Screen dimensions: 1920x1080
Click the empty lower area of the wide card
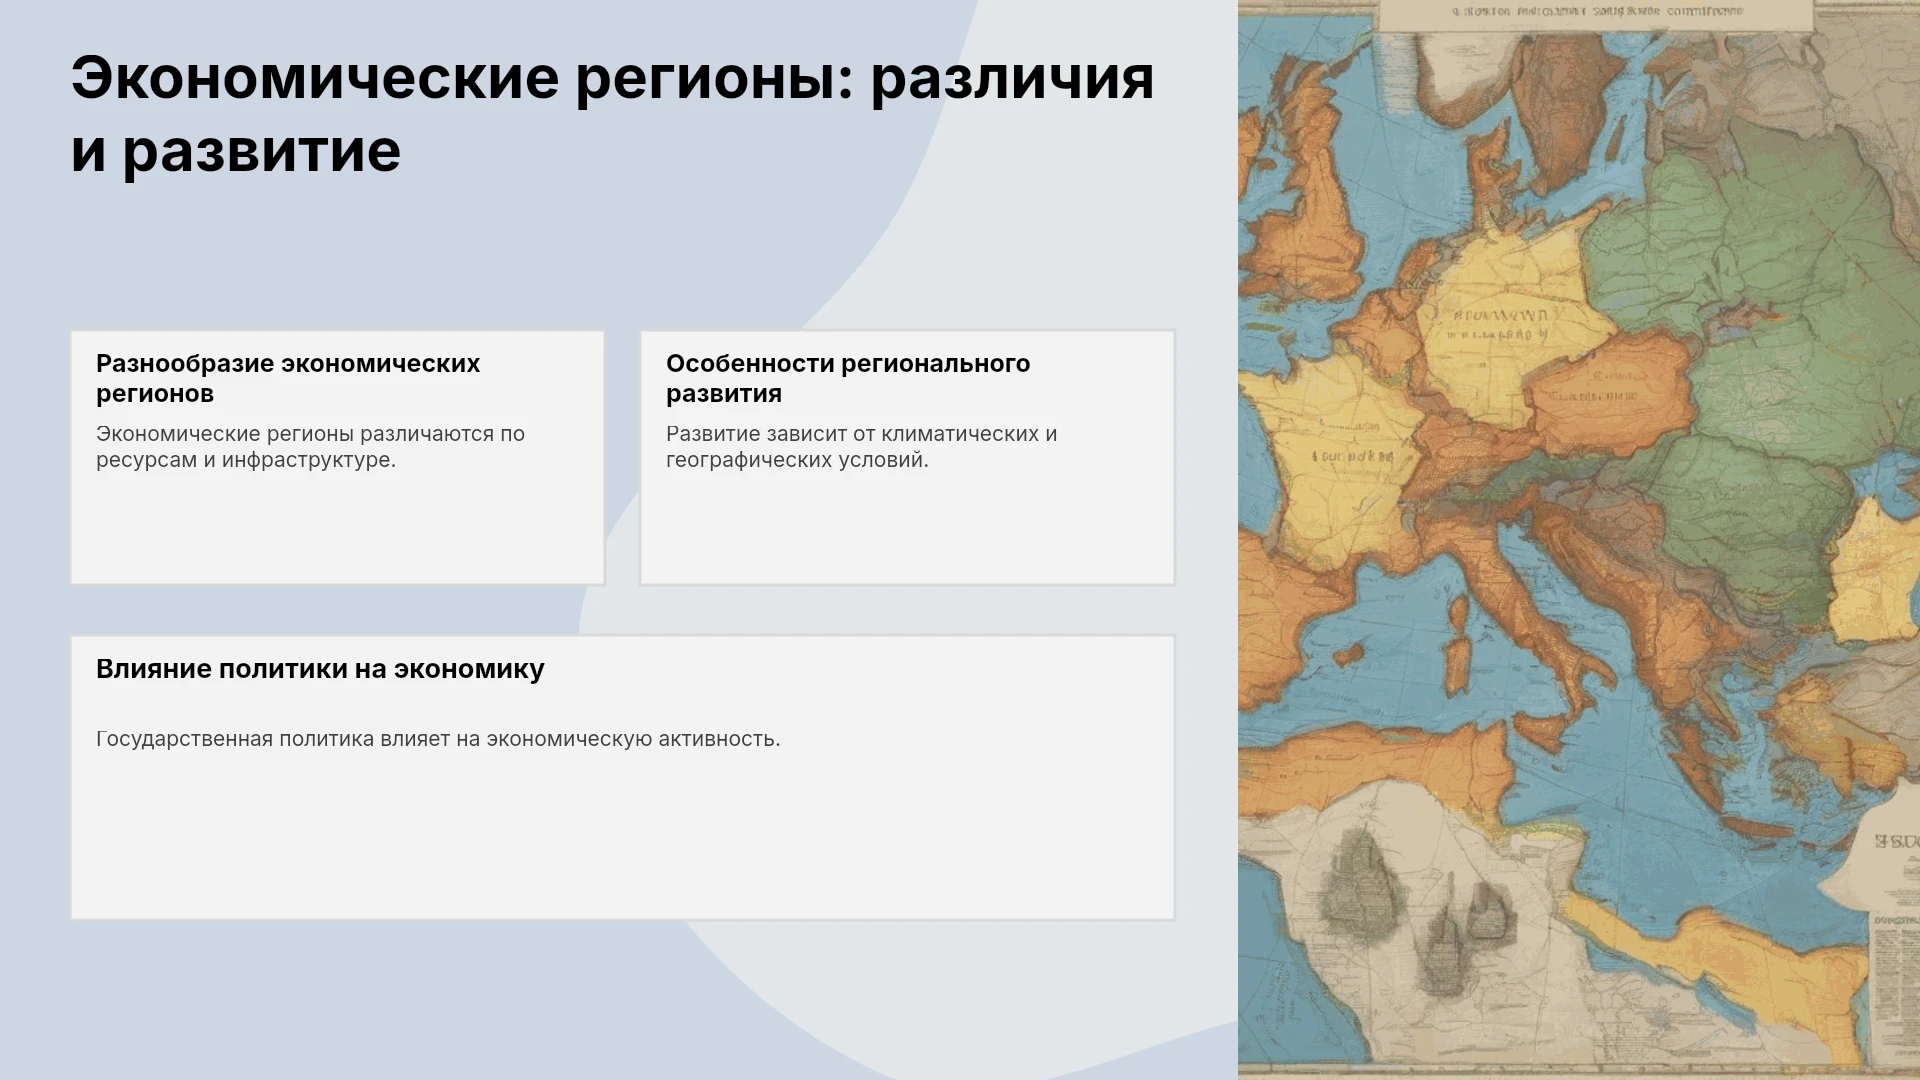point(622,840)
